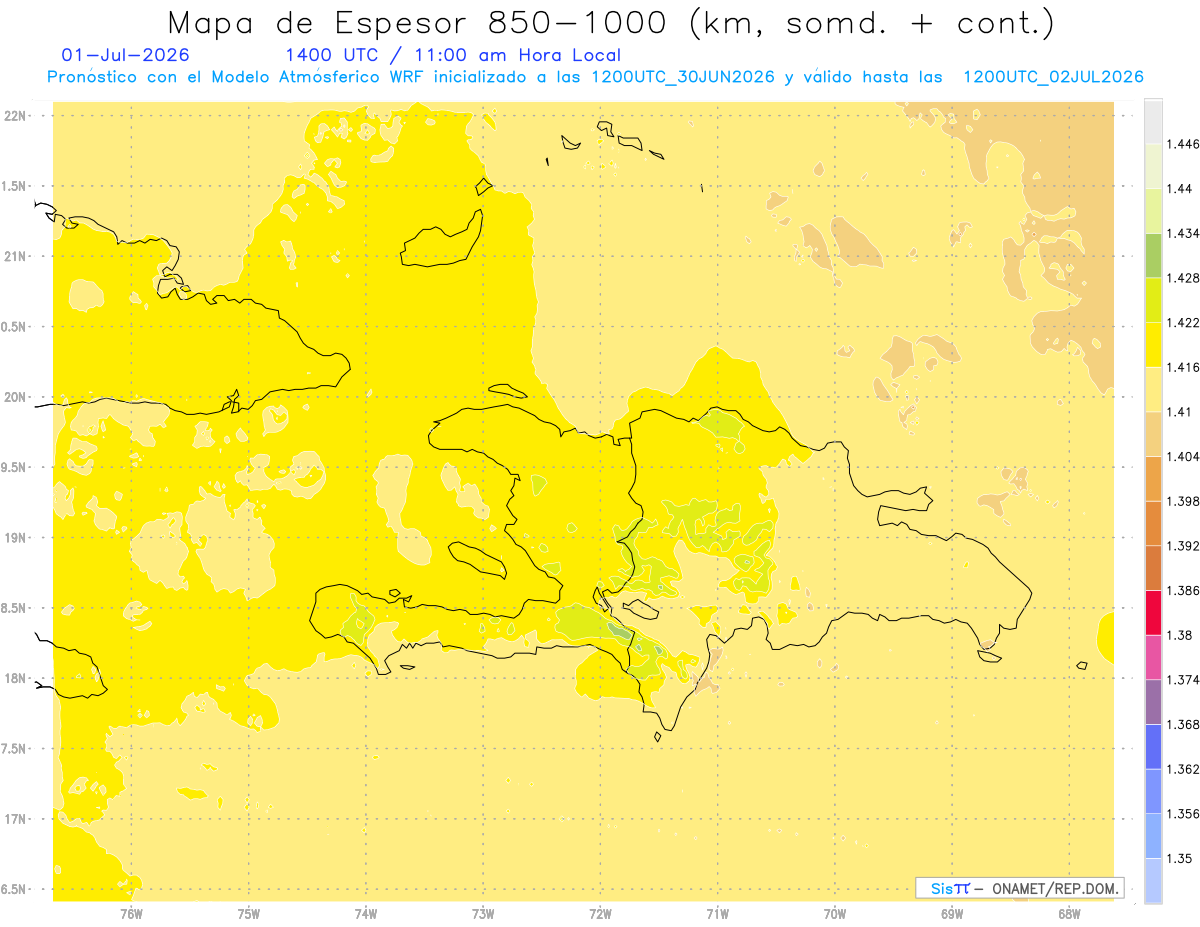Pick the light blue swatch between 1.356 and 1.35
Image resolution: width=1200 pixels, height=927 pixels.
[x=1153, y=836]
